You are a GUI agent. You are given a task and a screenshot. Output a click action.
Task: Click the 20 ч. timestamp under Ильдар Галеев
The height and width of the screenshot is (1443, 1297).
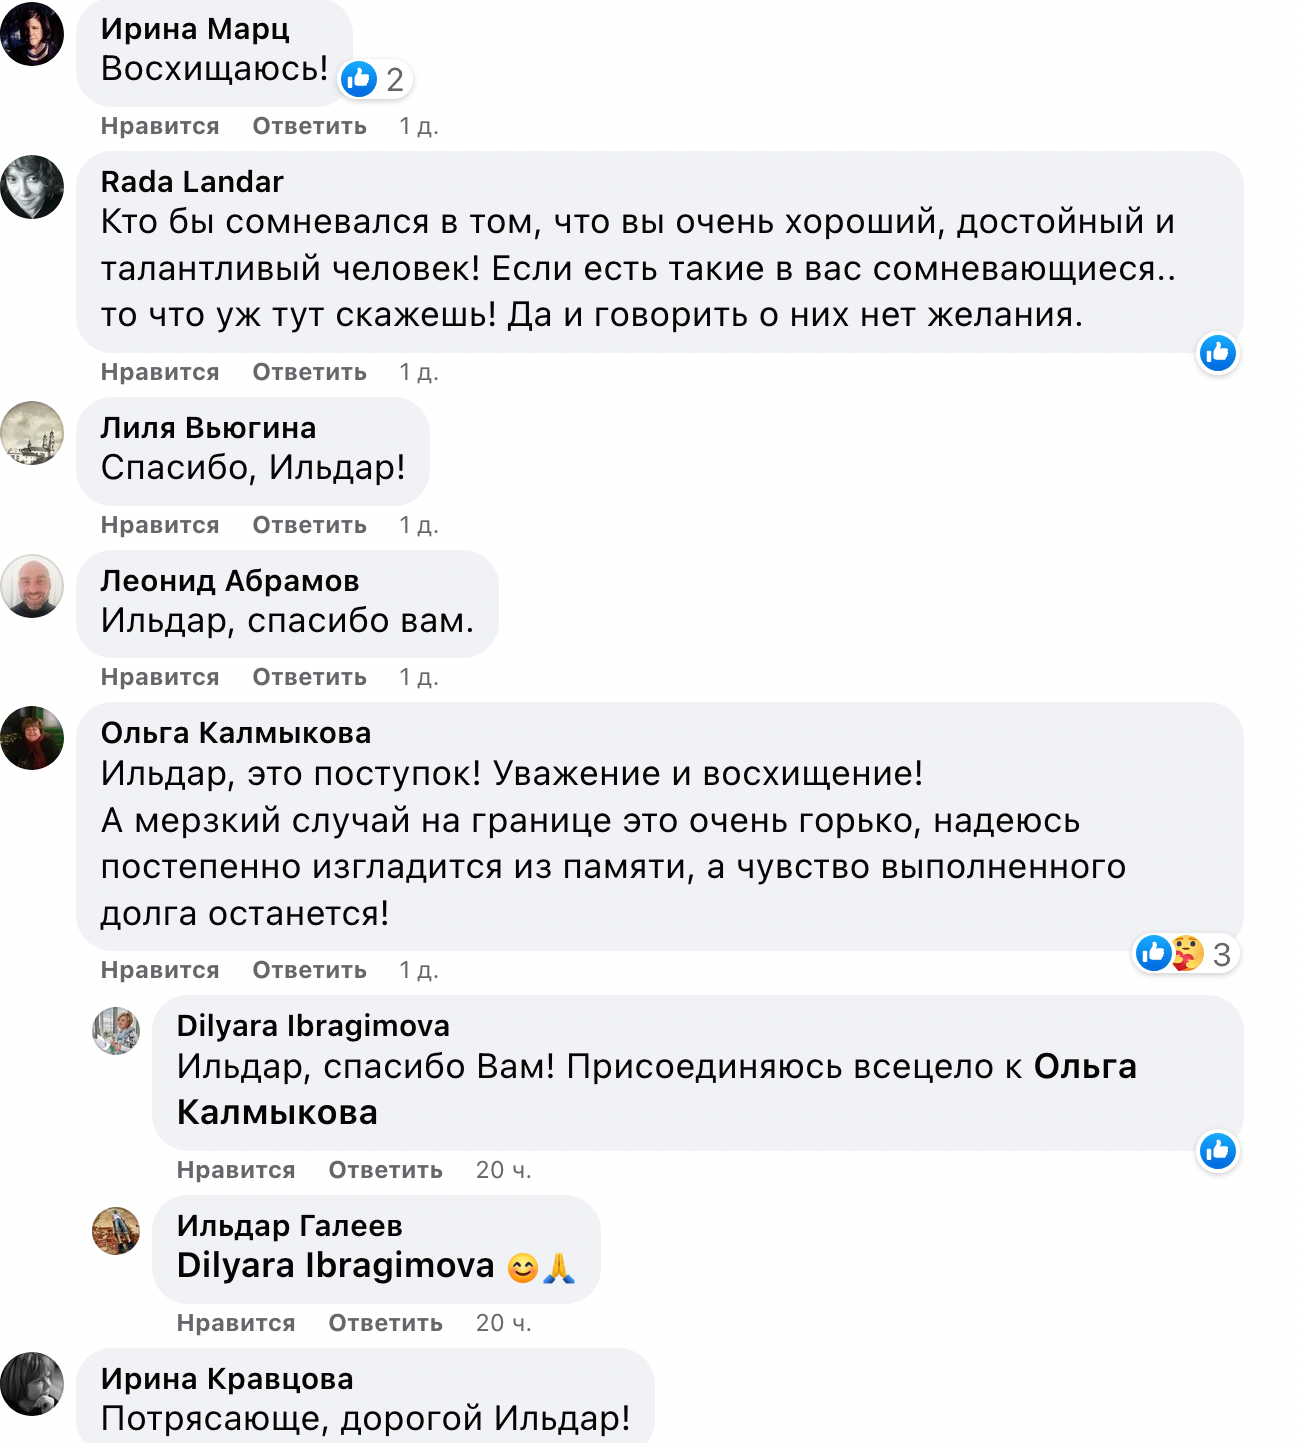coord(503,1323)
